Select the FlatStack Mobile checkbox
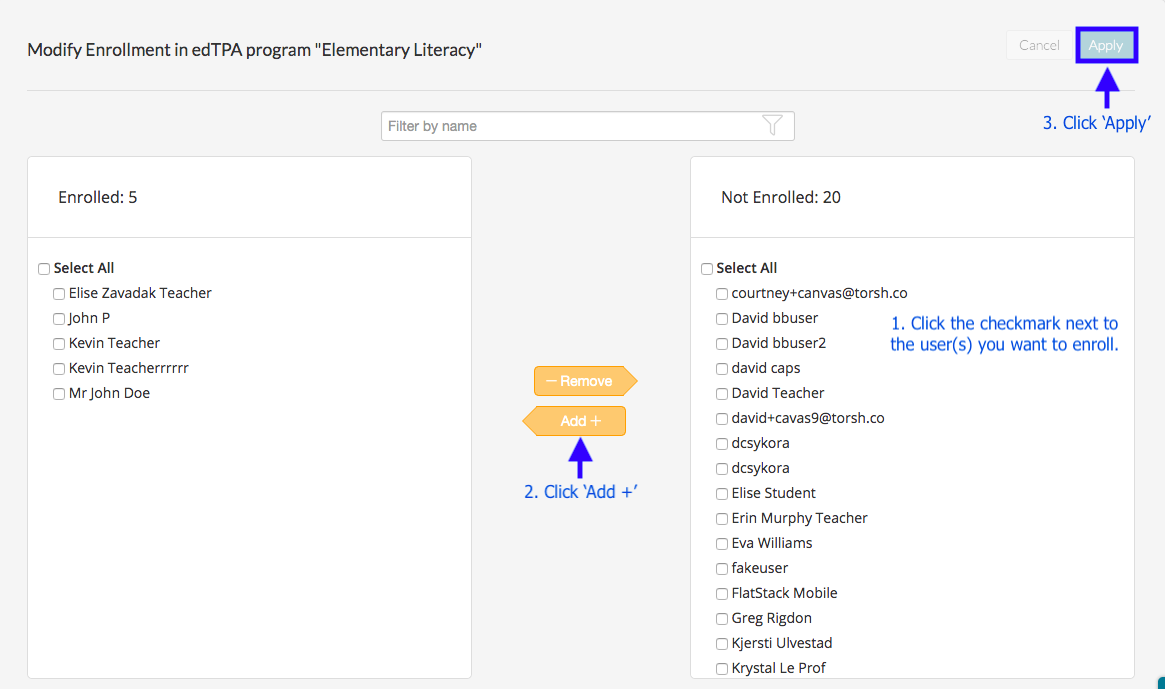This screenshot has width=1165, height=689. [x=722, y=594]
